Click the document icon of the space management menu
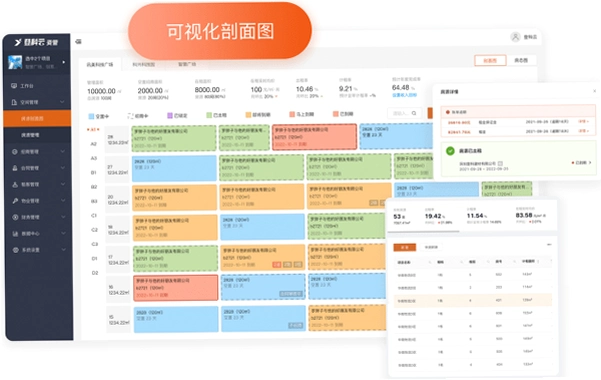The width and height of the screenshot is (601, 380). point(14,102)
